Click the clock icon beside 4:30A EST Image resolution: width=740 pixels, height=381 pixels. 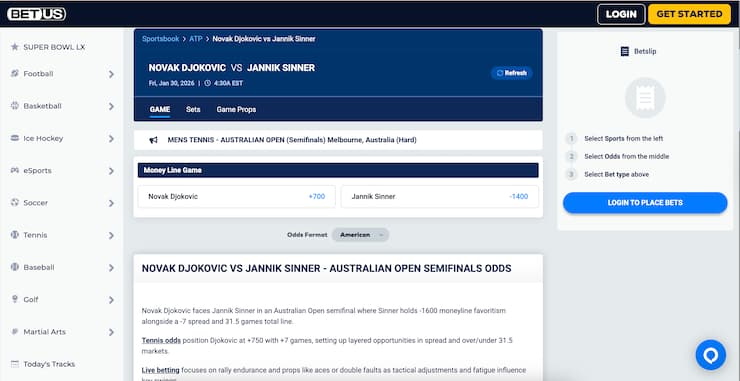pos(207,83)
